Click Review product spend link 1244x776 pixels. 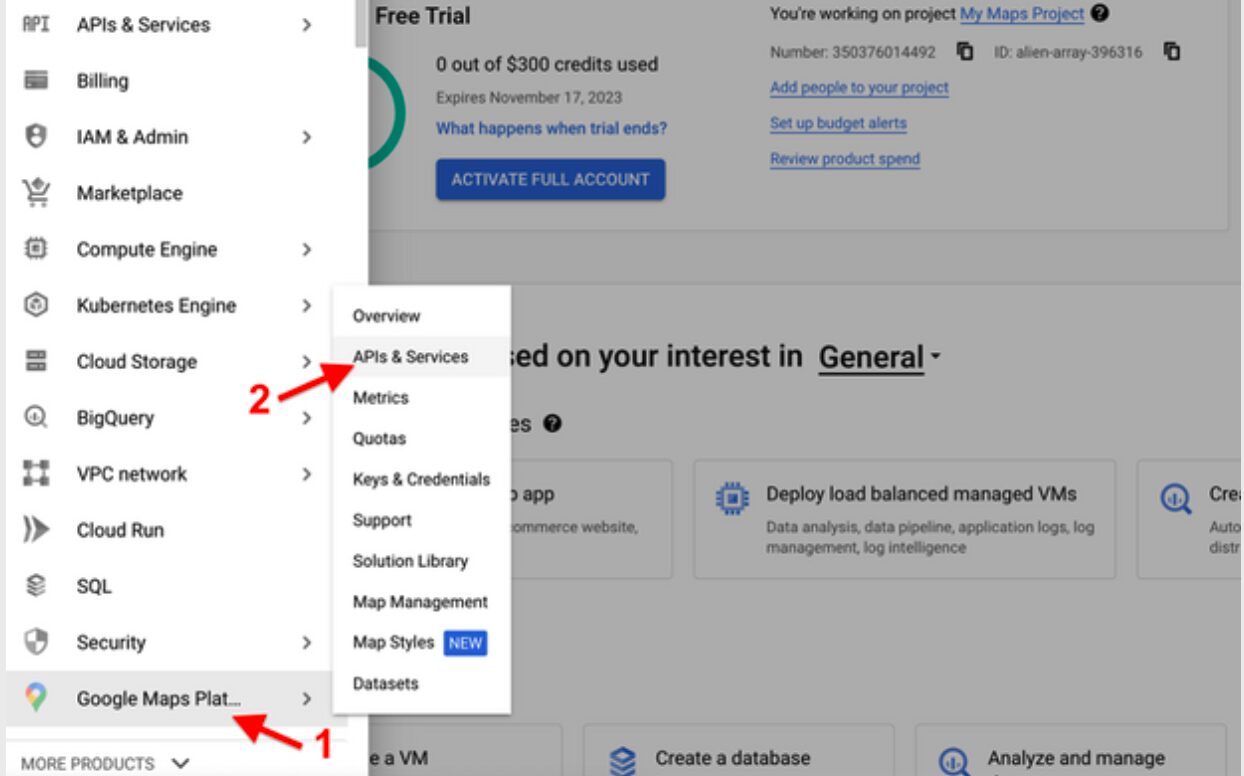click(x=845, y=159)
